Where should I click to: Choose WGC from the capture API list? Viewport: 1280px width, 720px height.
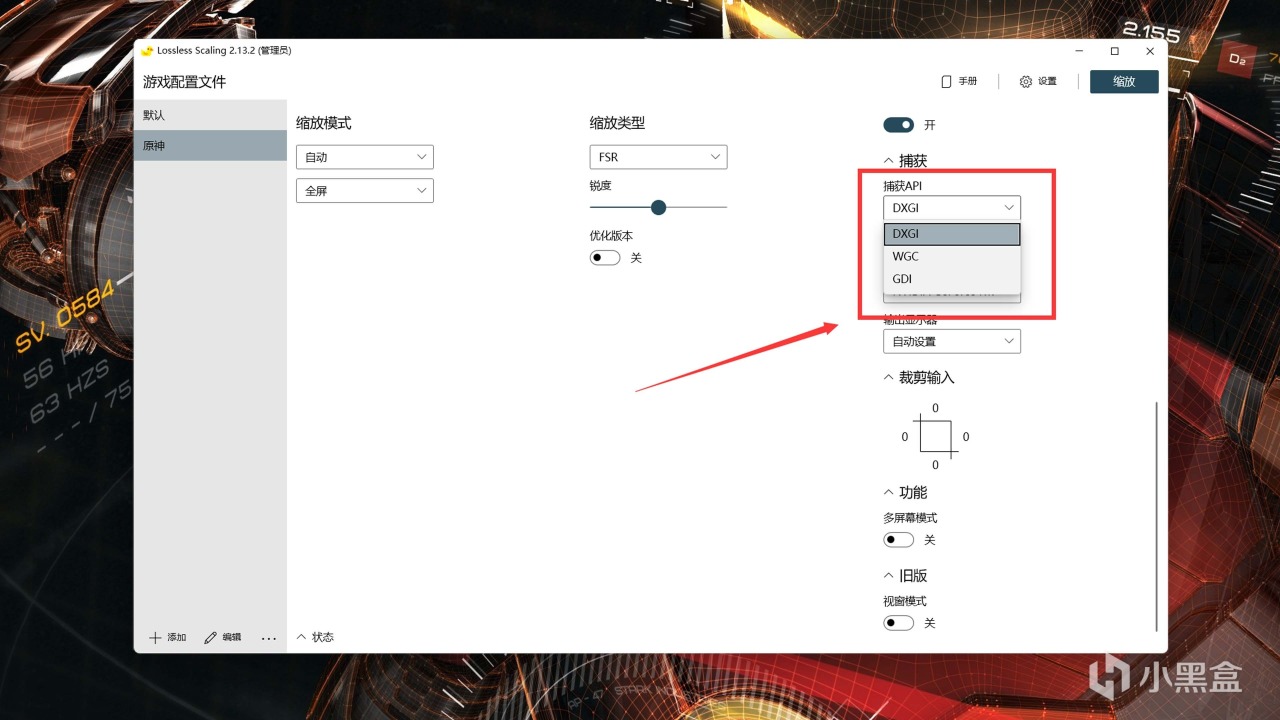coord(952,256)
